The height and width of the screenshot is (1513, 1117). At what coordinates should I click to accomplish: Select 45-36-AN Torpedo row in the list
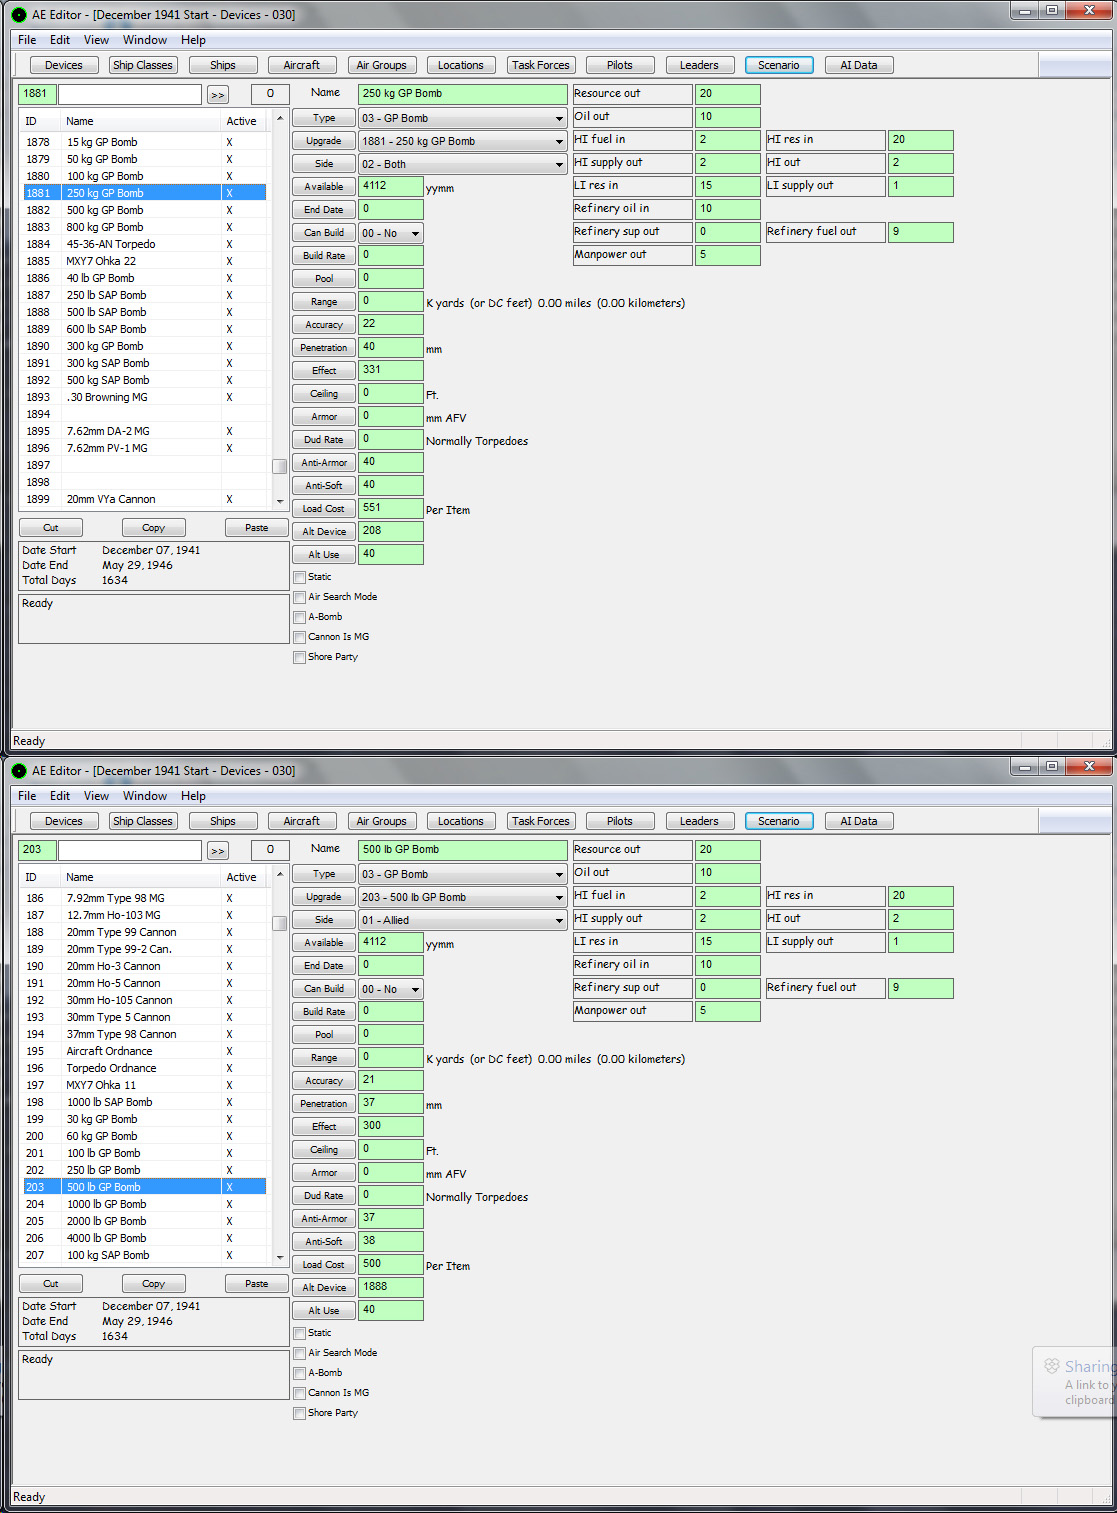point(145,244)
